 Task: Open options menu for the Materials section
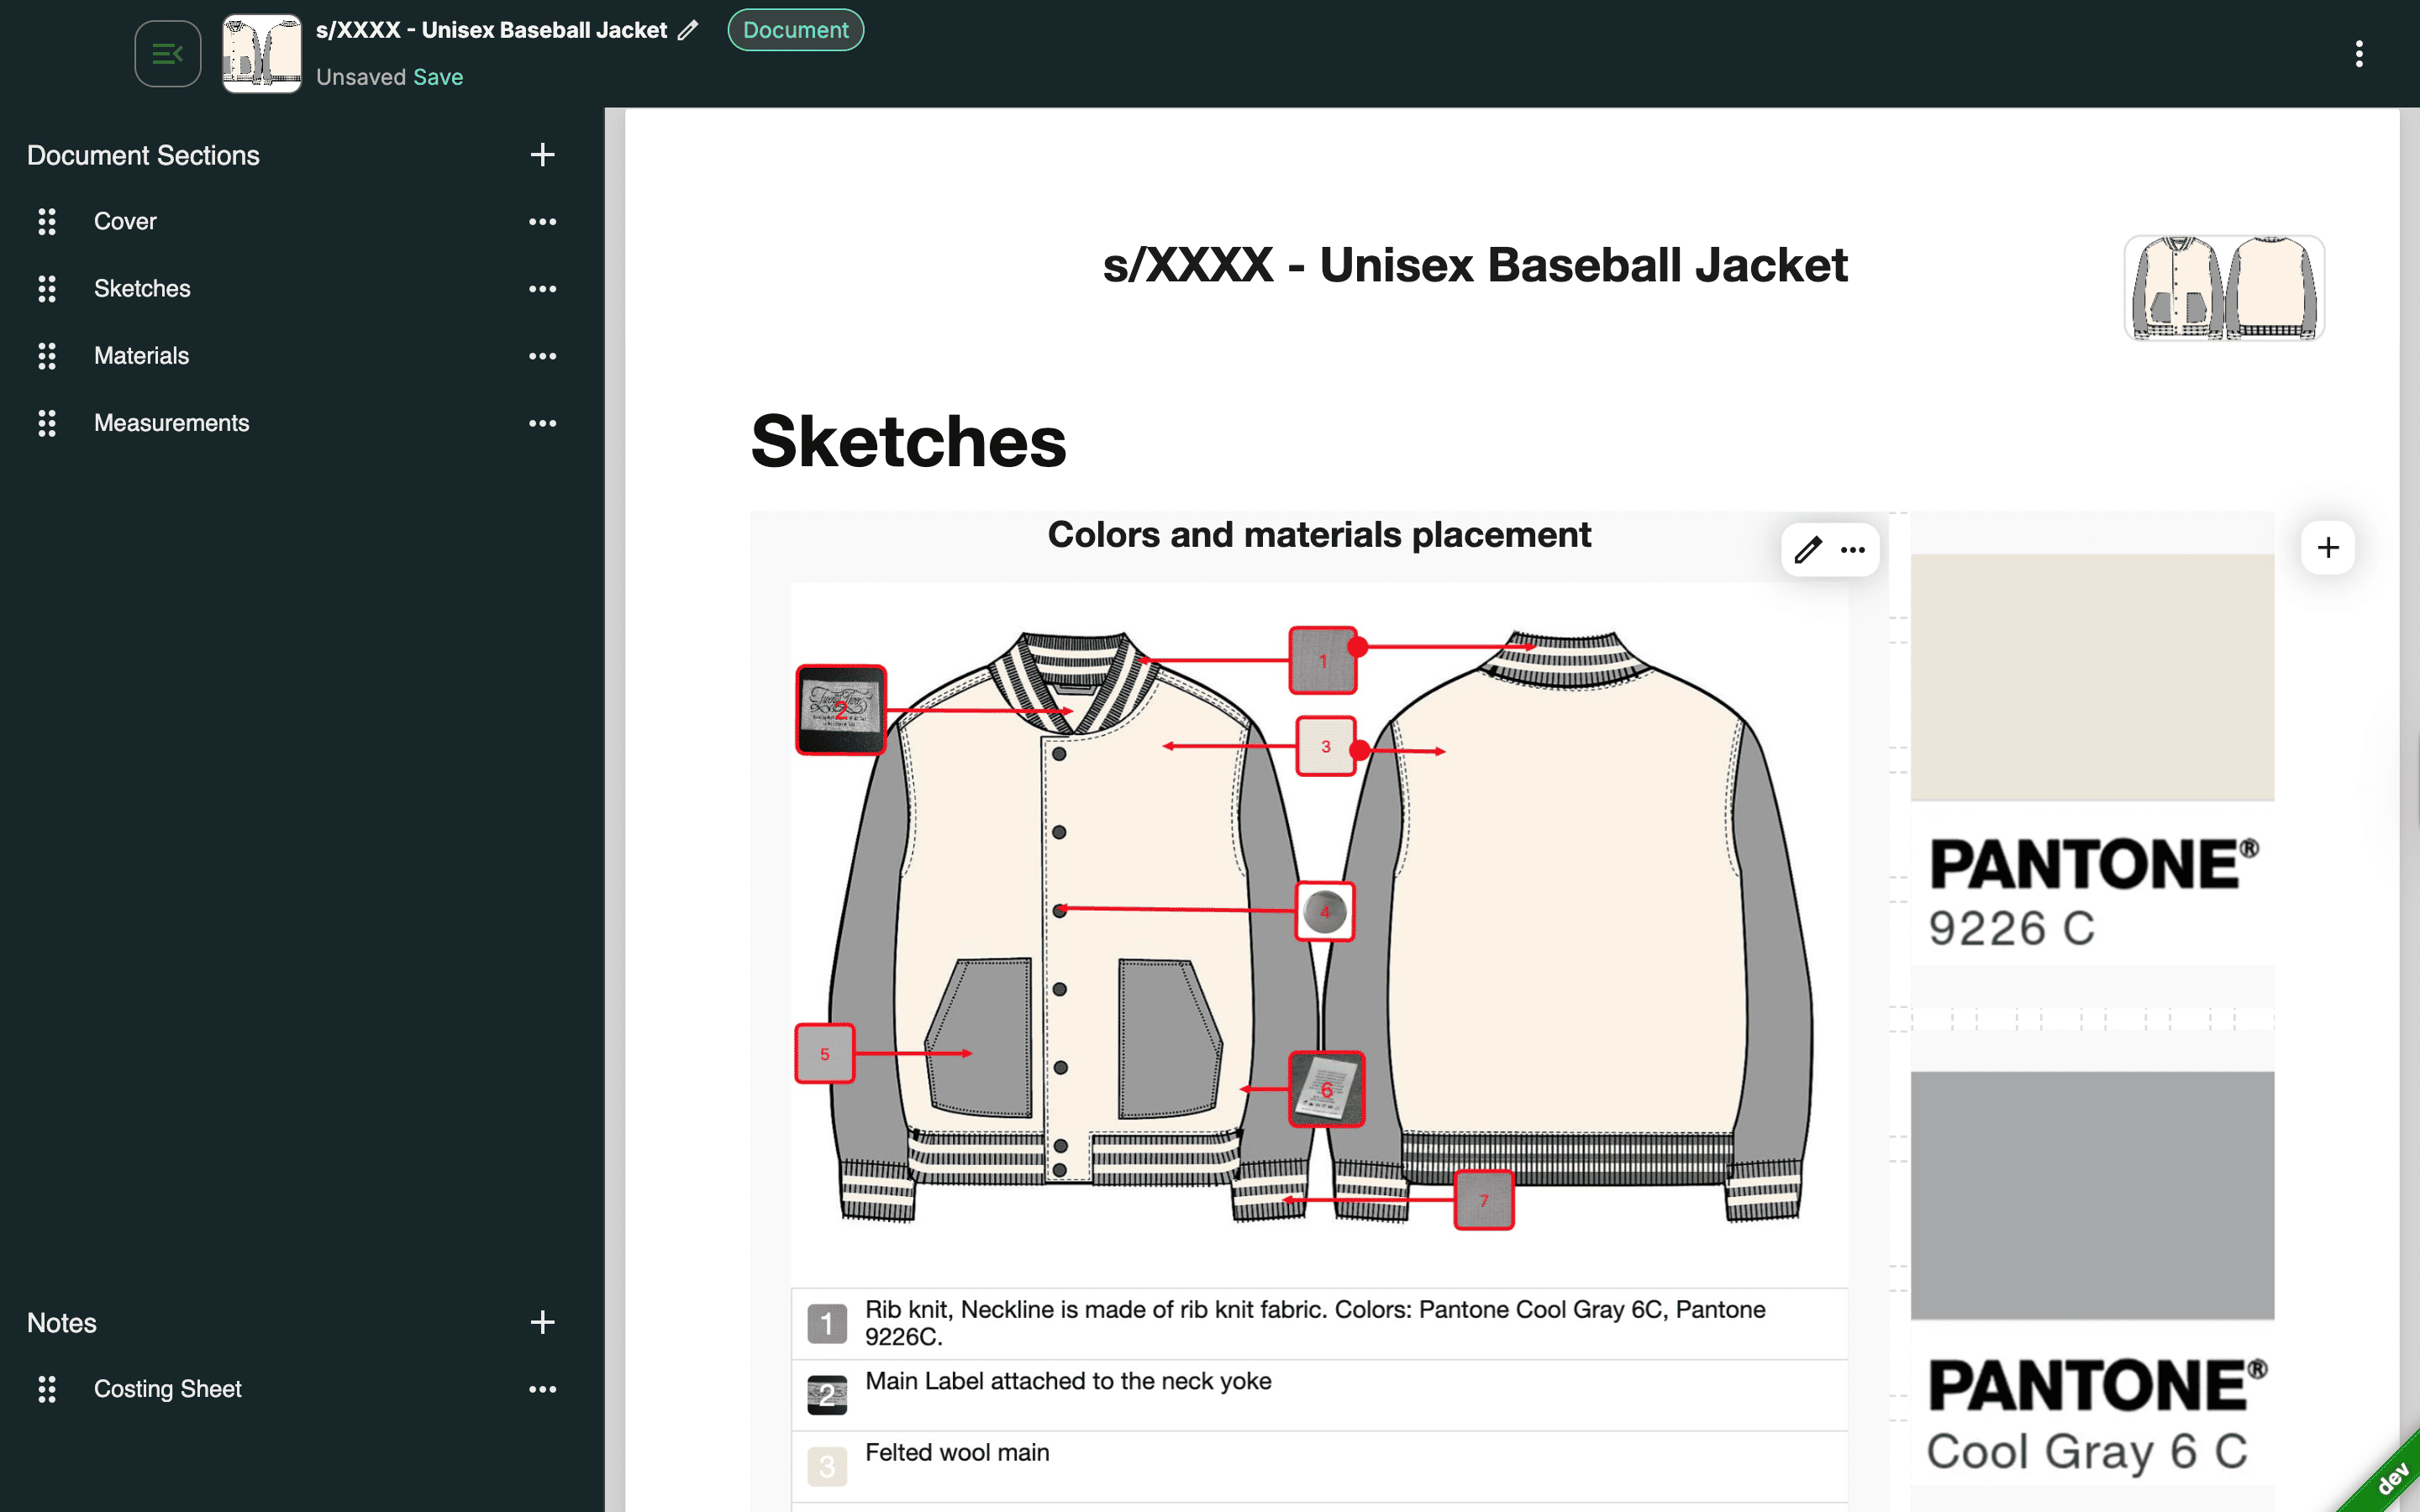[x=541, y=356]
